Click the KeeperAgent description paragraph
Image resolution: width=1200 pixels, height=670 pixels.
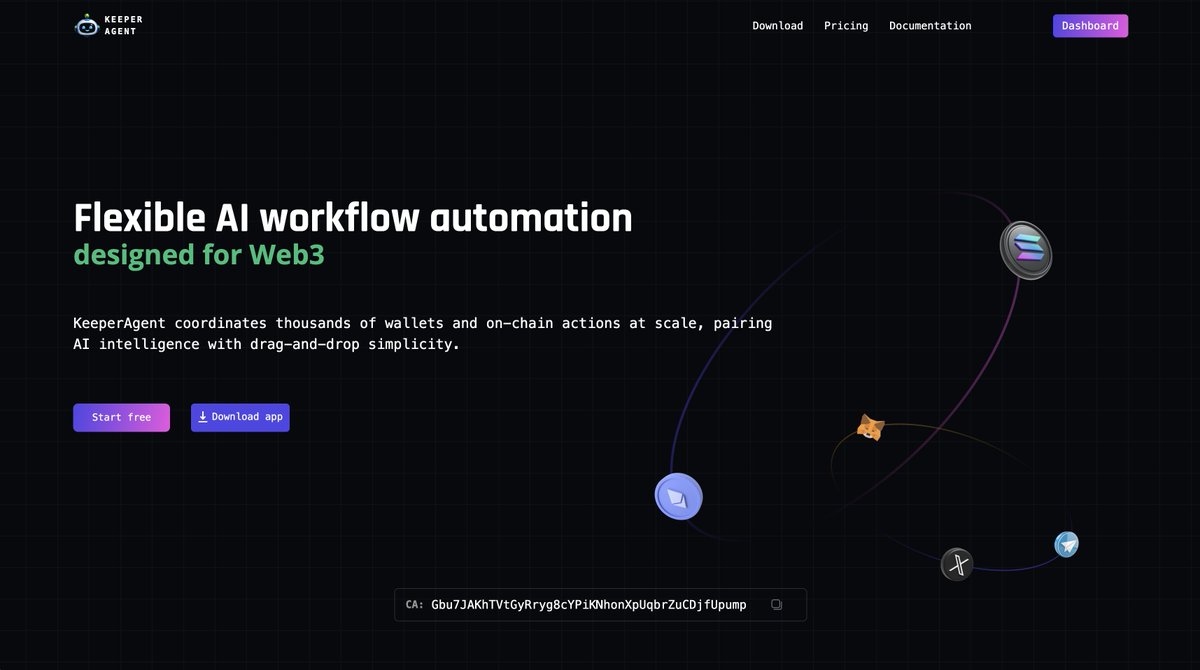click(x=423, y=334)
